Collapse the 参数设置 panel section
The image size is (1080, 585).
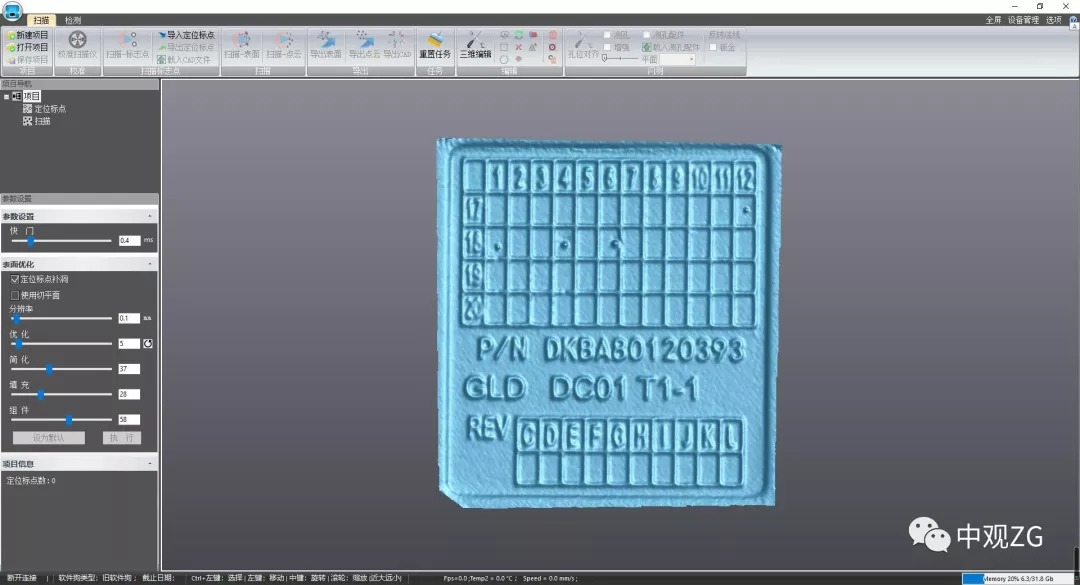150,217
